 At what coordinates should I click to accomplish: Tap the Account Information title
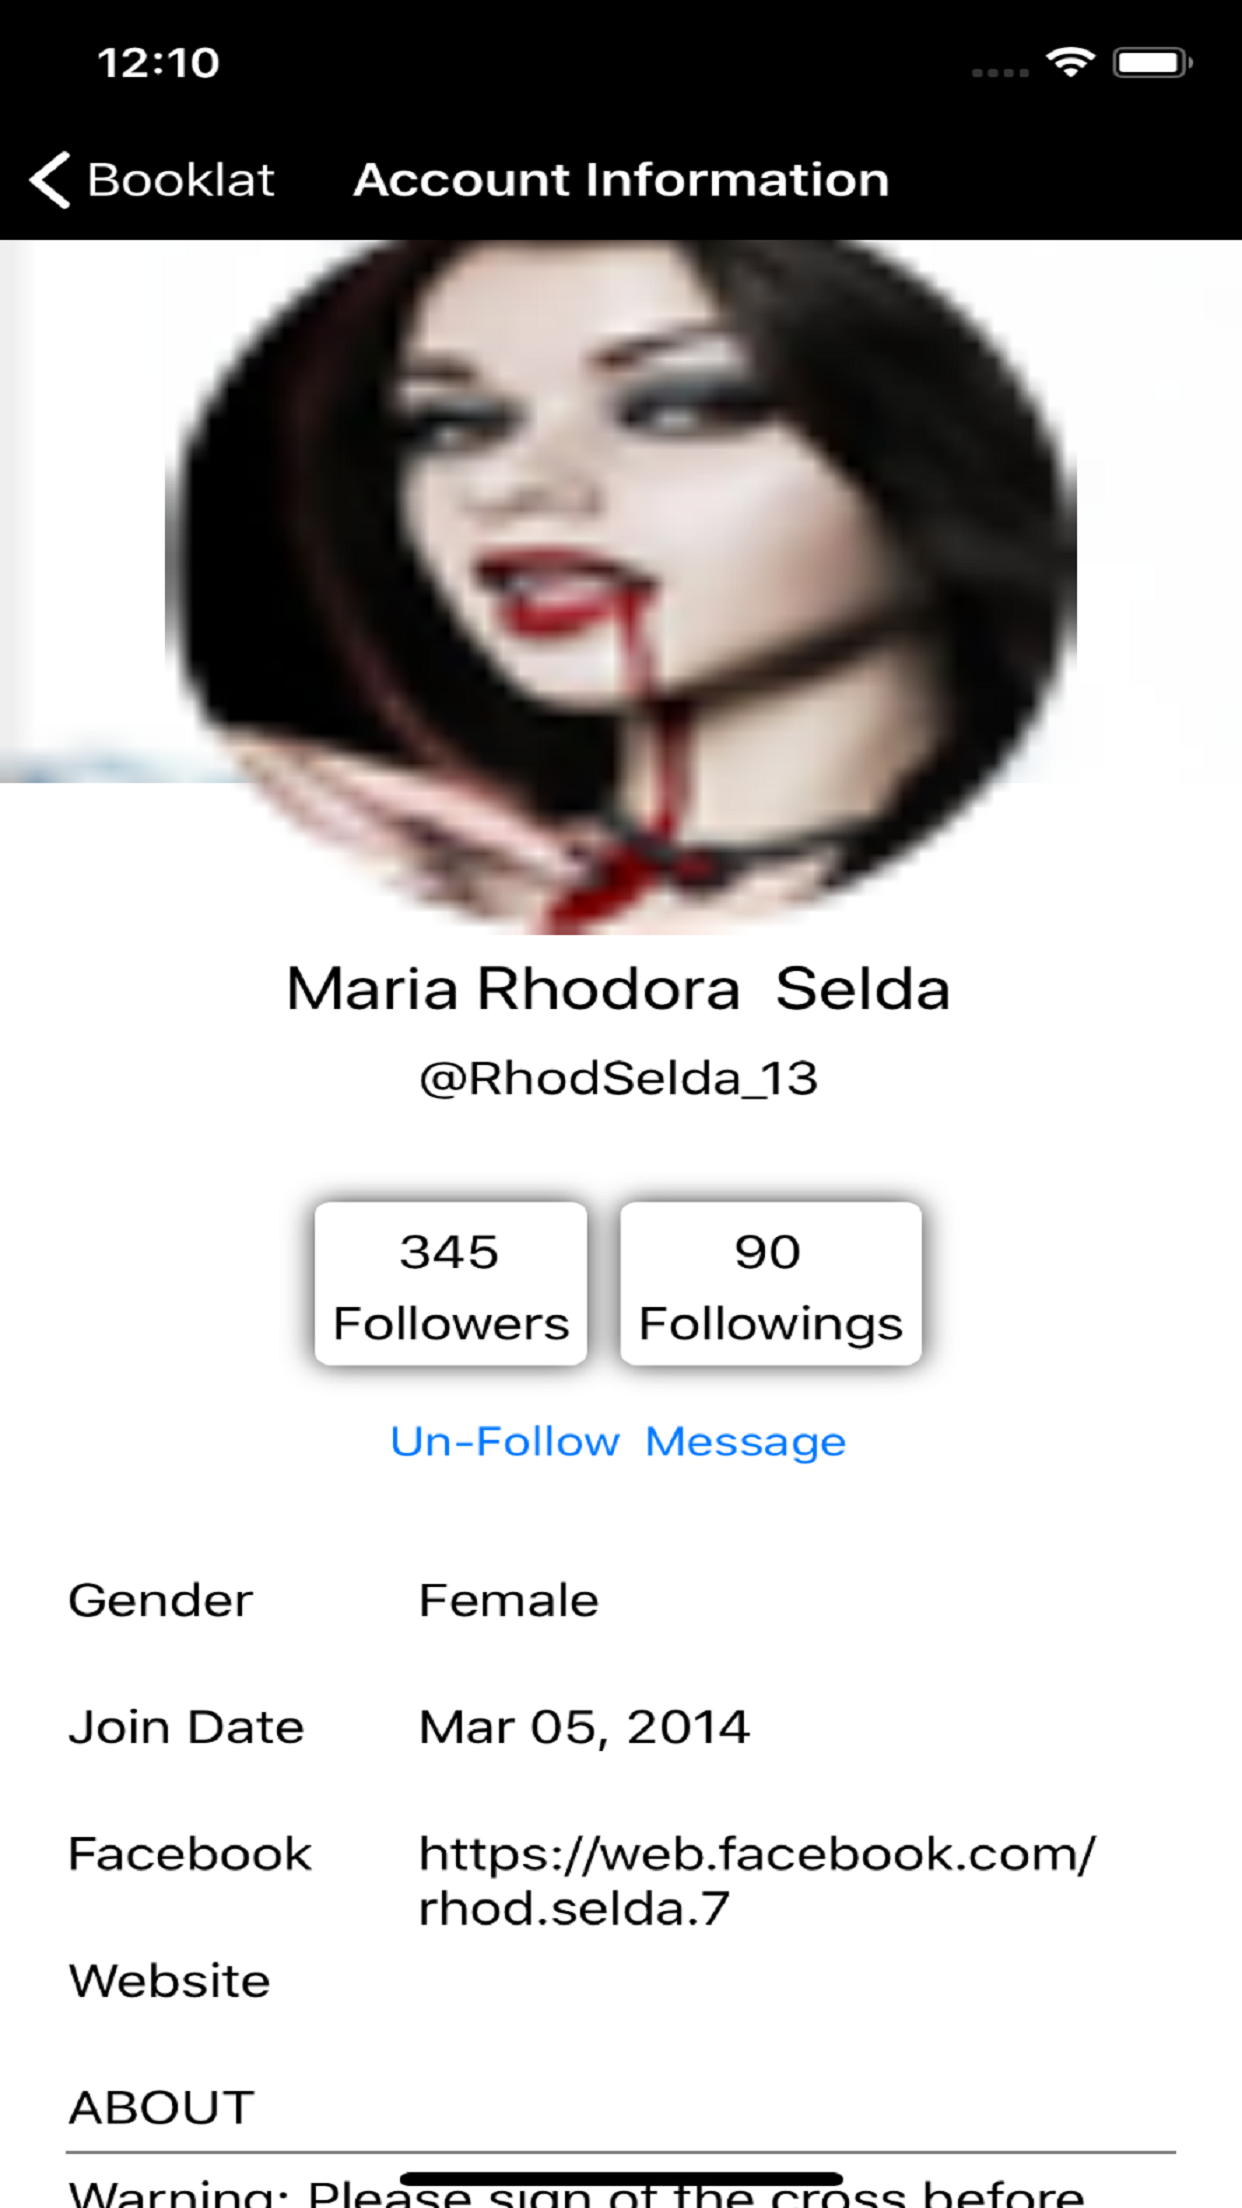coord(621,180)
